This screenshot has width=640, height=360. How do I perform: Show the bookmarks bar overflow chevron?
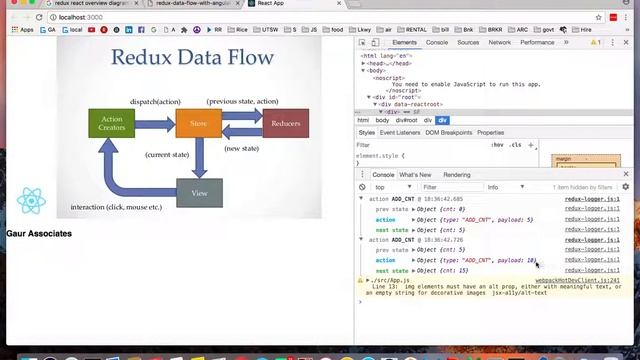[627, 30]
